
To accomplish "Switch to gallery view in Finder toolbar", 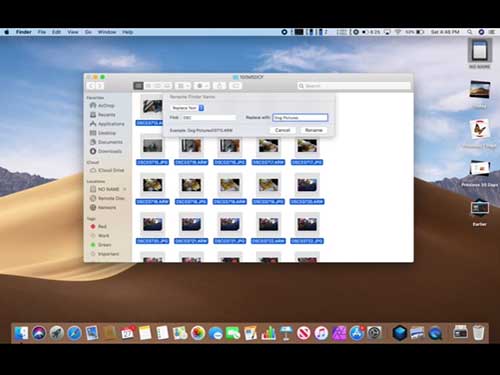I will pos(167,86).
